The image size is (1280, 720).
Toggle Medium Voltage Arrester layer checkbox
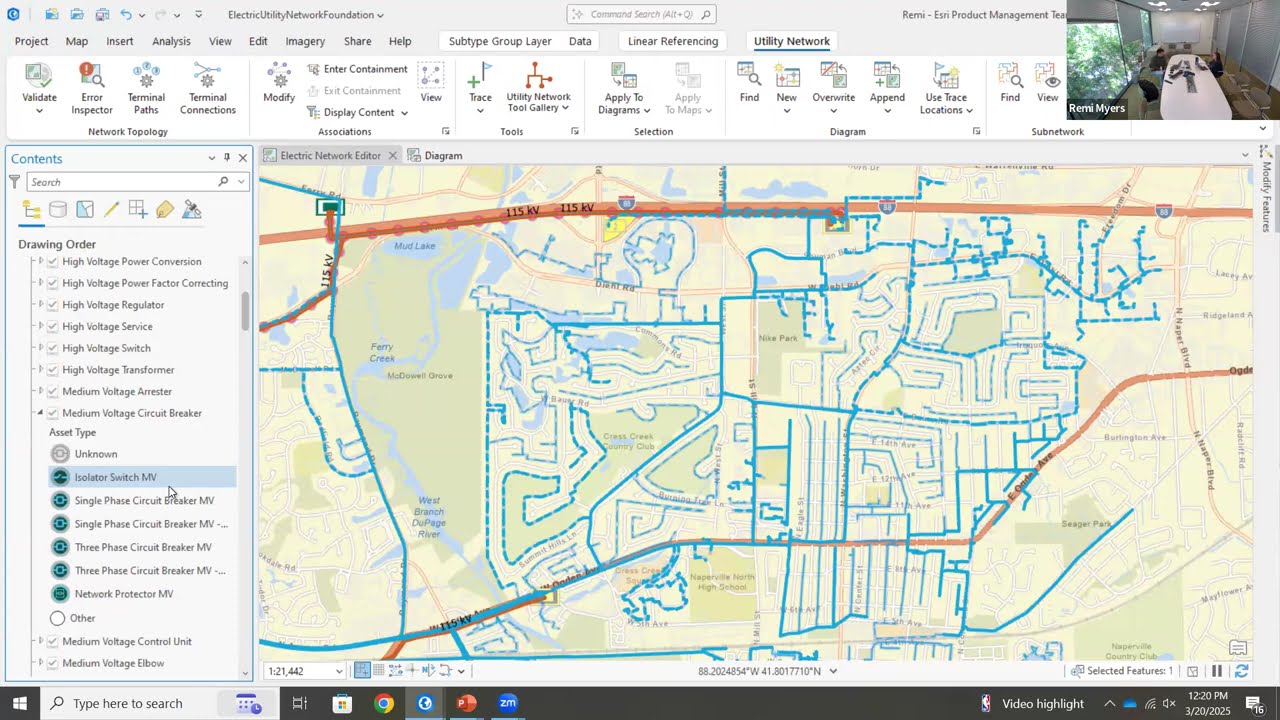53,391
